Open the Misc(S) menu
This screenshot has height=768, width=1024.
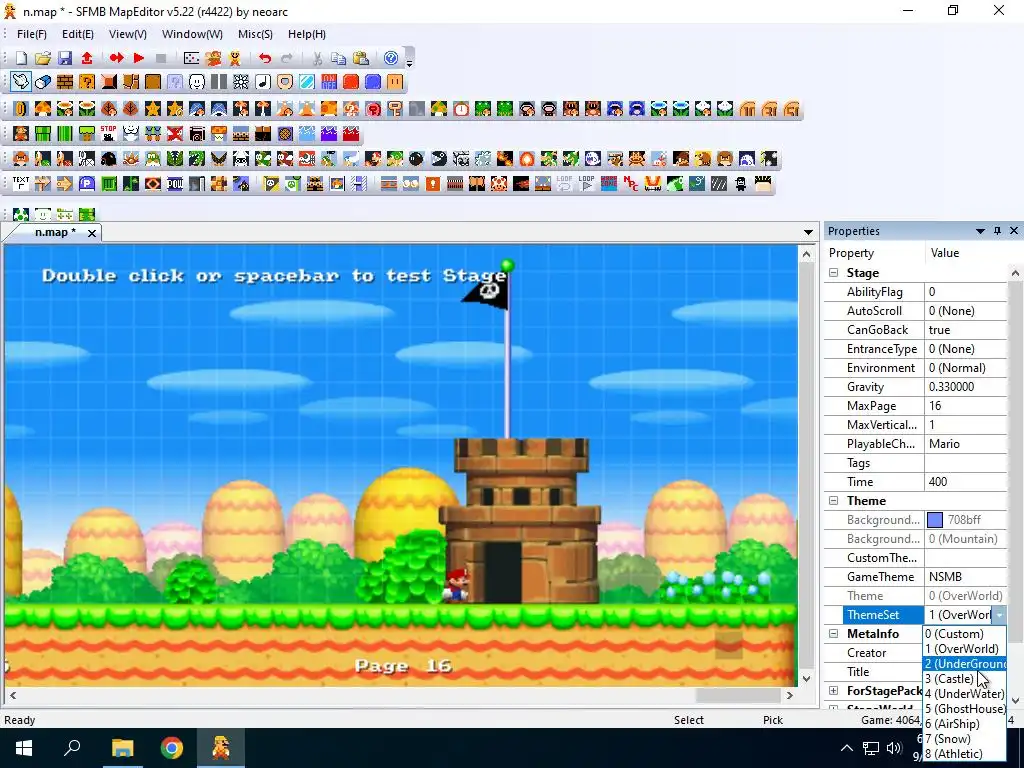click(x=255, y=34)
